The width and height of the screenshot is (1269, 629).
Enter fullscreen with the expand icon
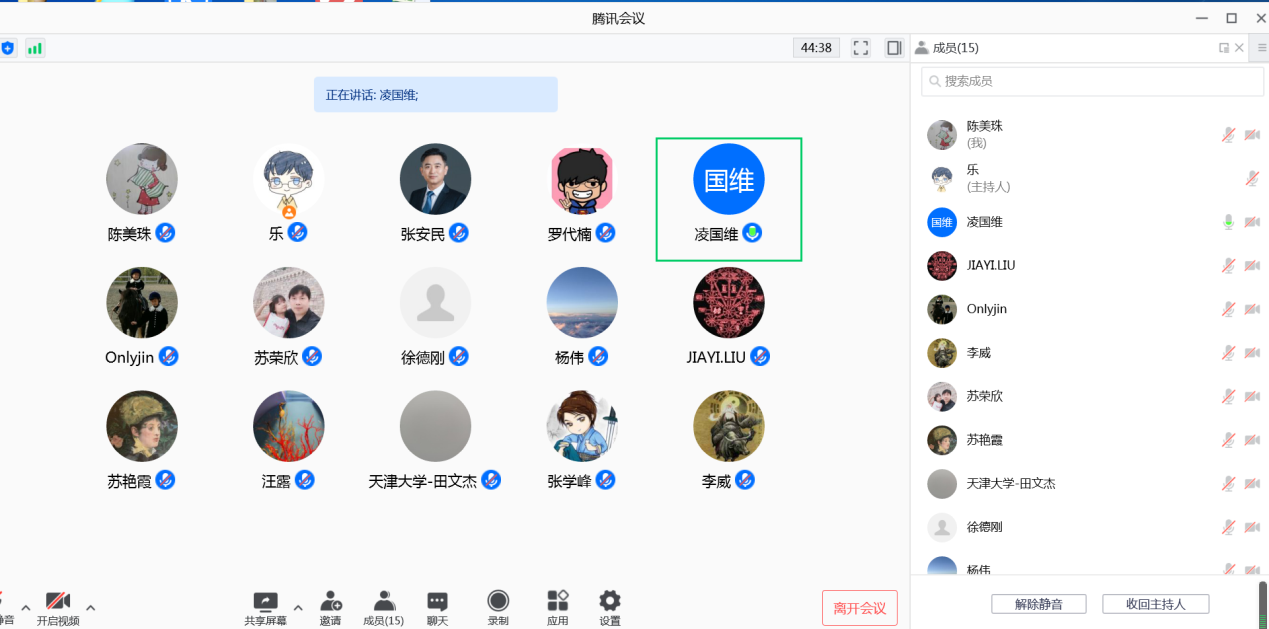pos(859,47)
